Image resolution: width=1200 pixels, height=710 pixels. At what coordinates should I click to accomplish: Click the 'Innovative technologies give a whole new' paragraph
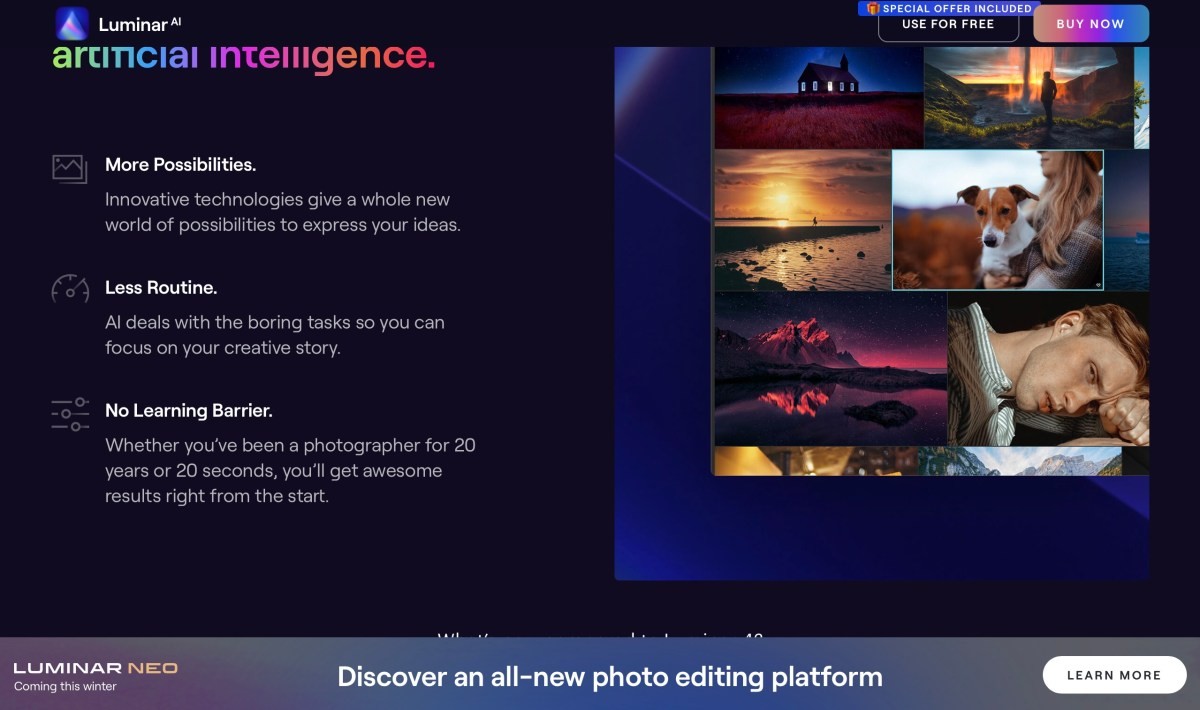coord(283,212)
